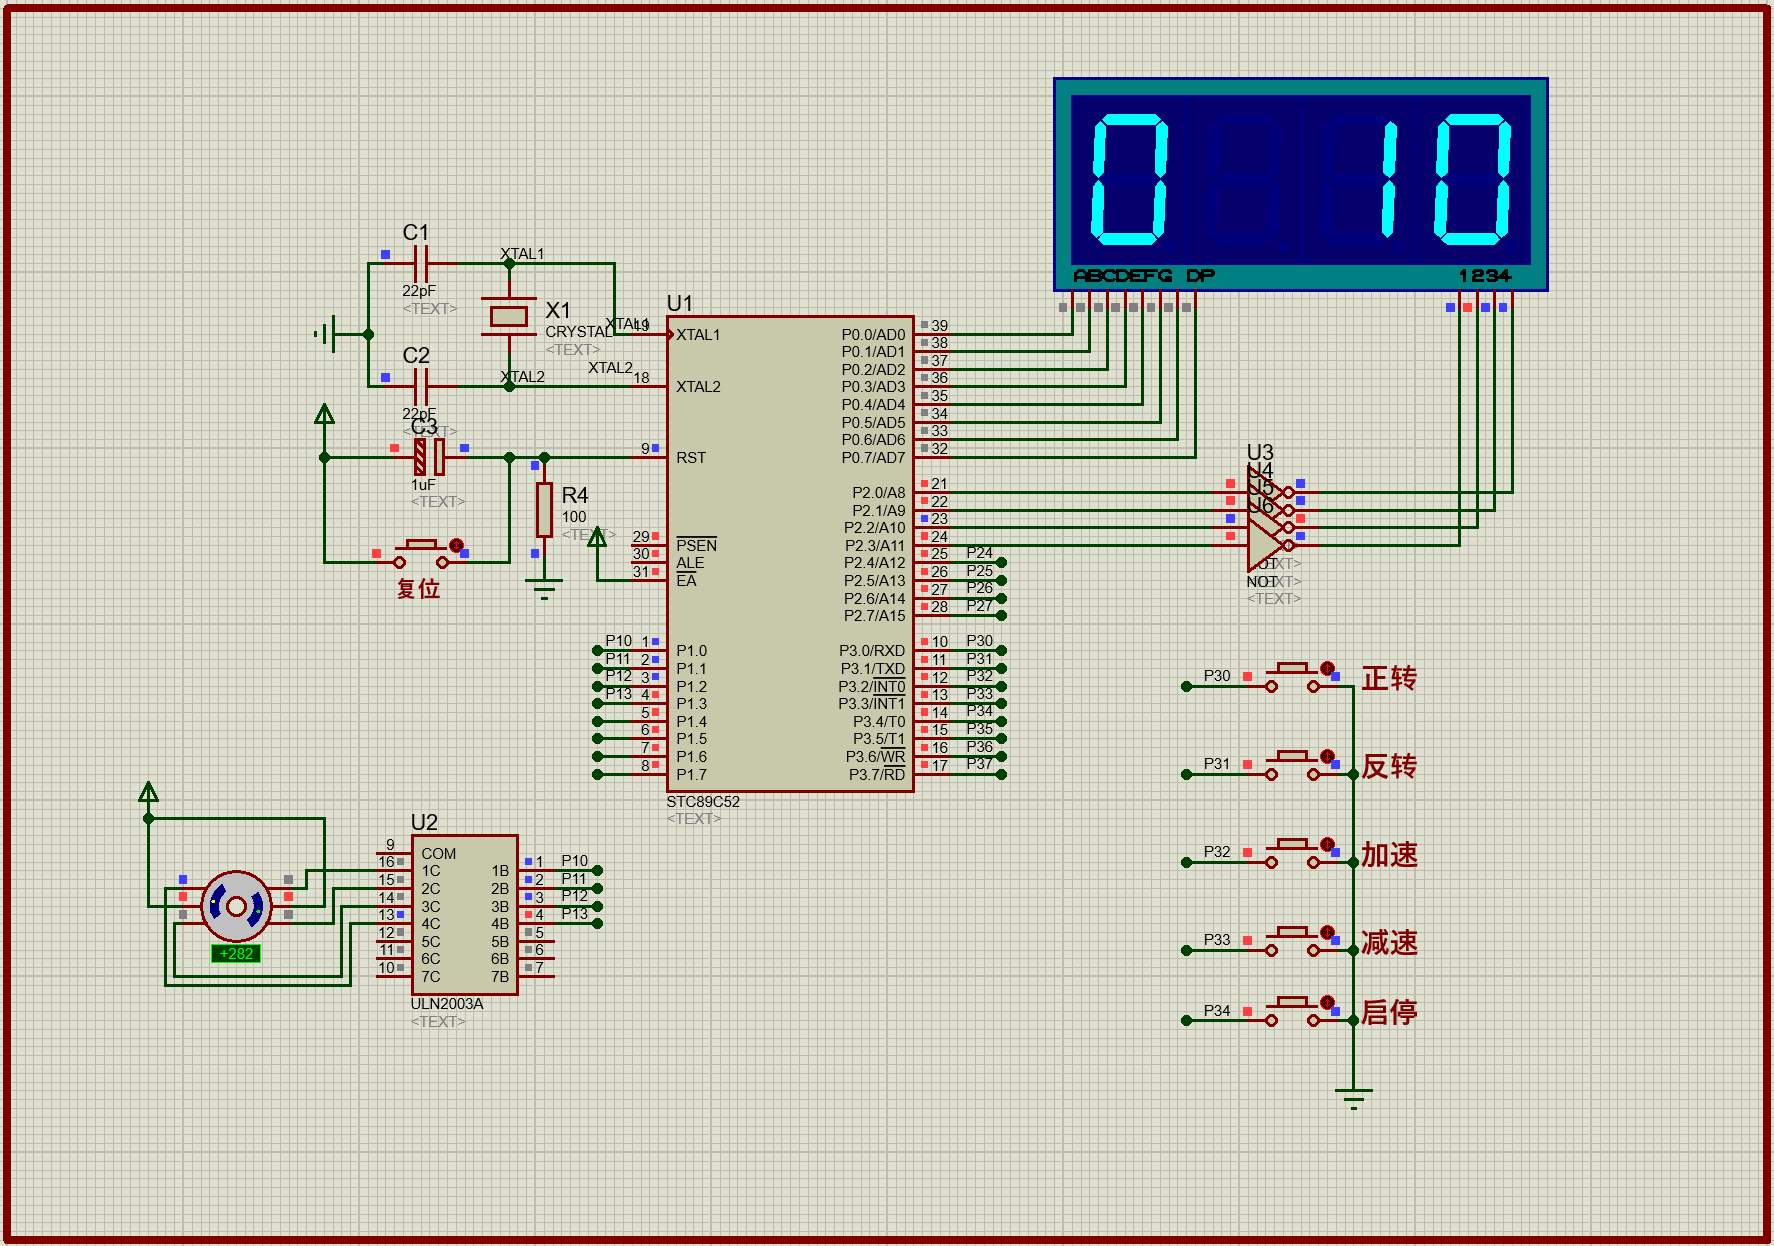Select the ground symbol below the buttons
1774x1246 pixels.
tap(1353, 1098)
